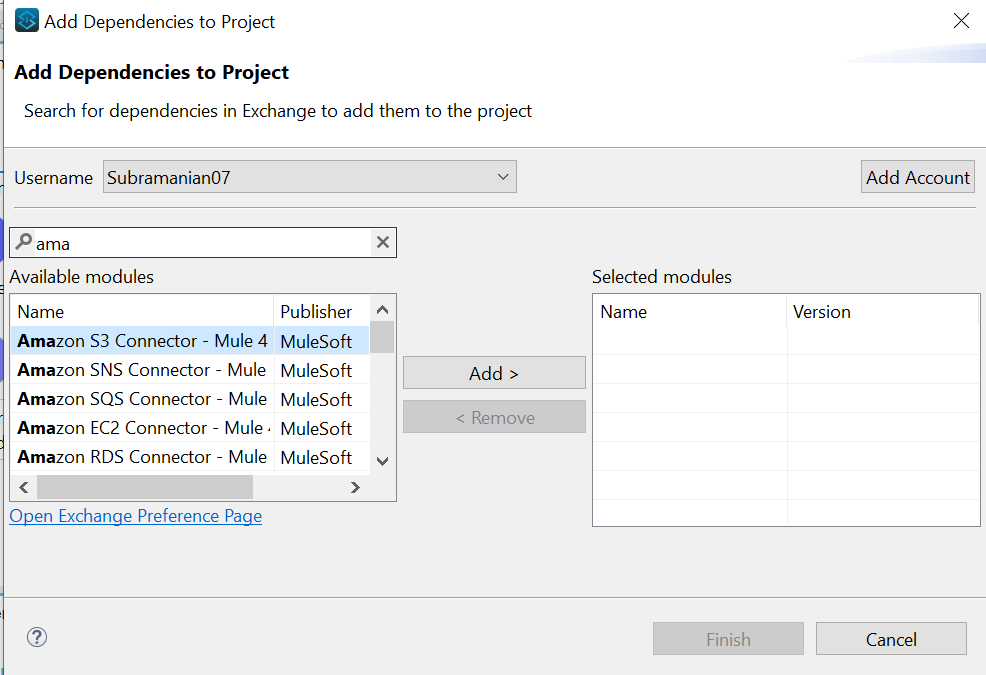Close the Add Dependencies dialog window

961,21
